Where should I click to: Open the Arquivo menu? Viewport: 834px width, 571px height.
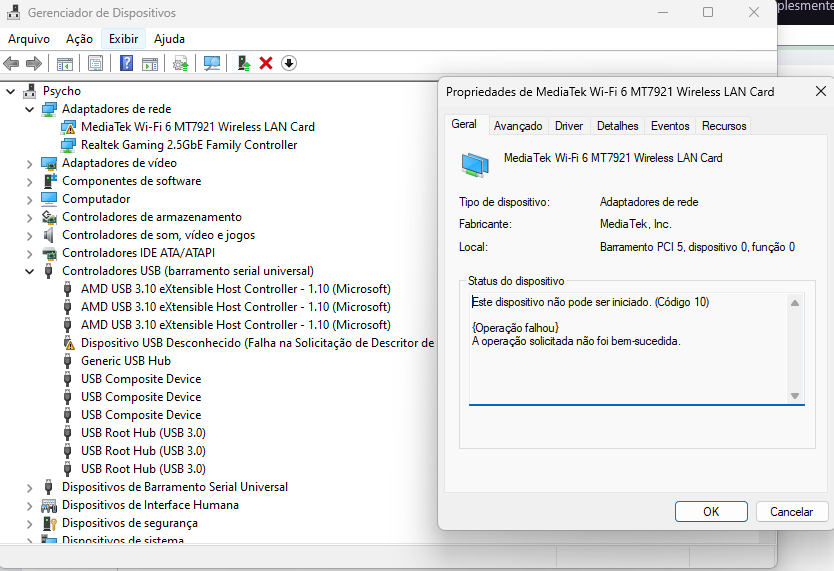pos(29,39)
